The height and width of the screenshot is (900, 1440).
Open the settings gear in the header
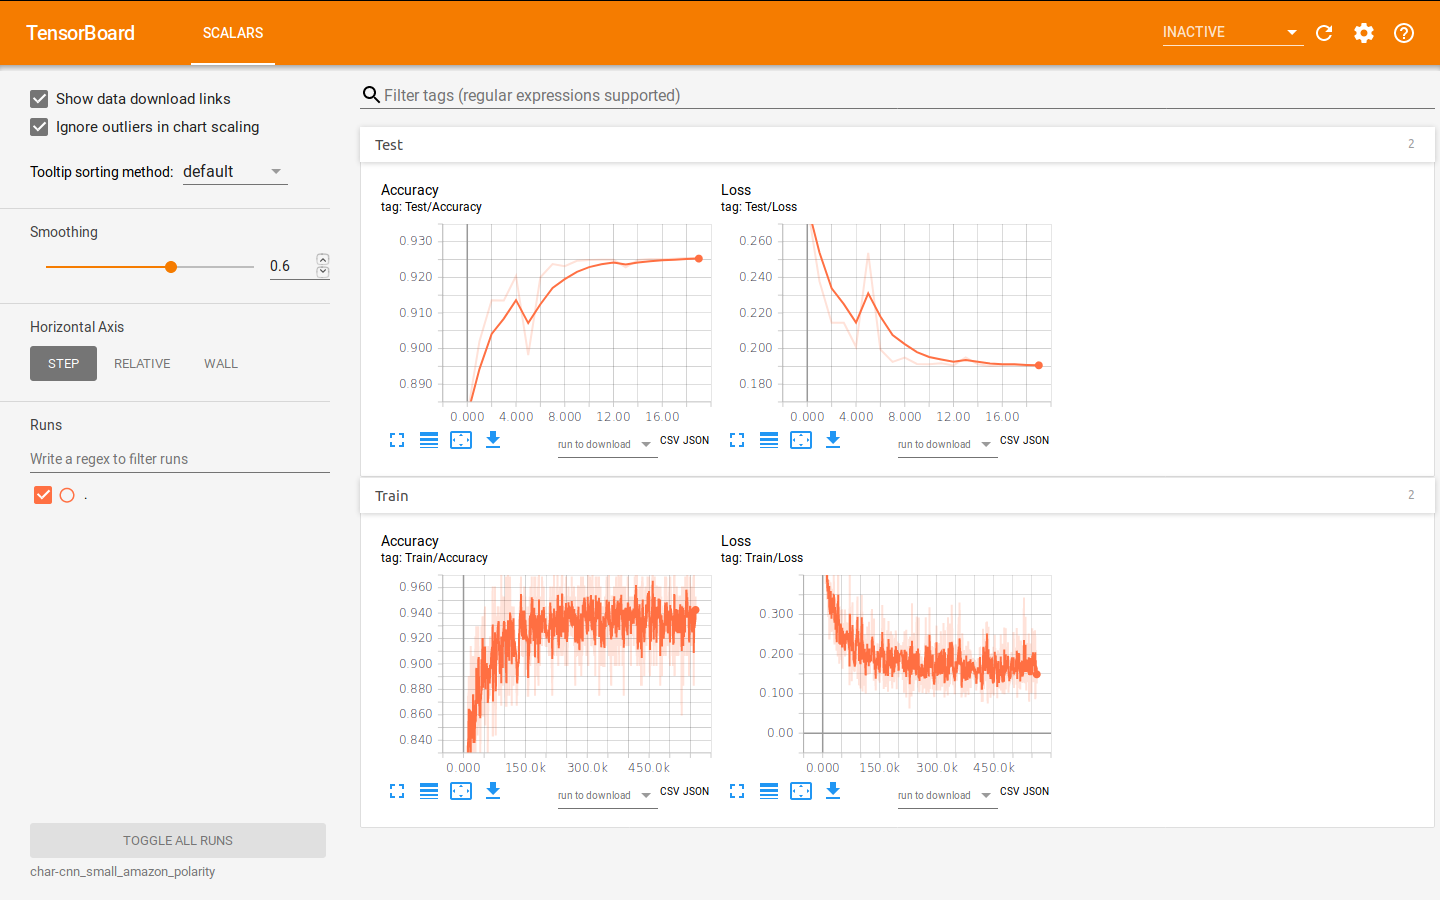click(1364, 33)
